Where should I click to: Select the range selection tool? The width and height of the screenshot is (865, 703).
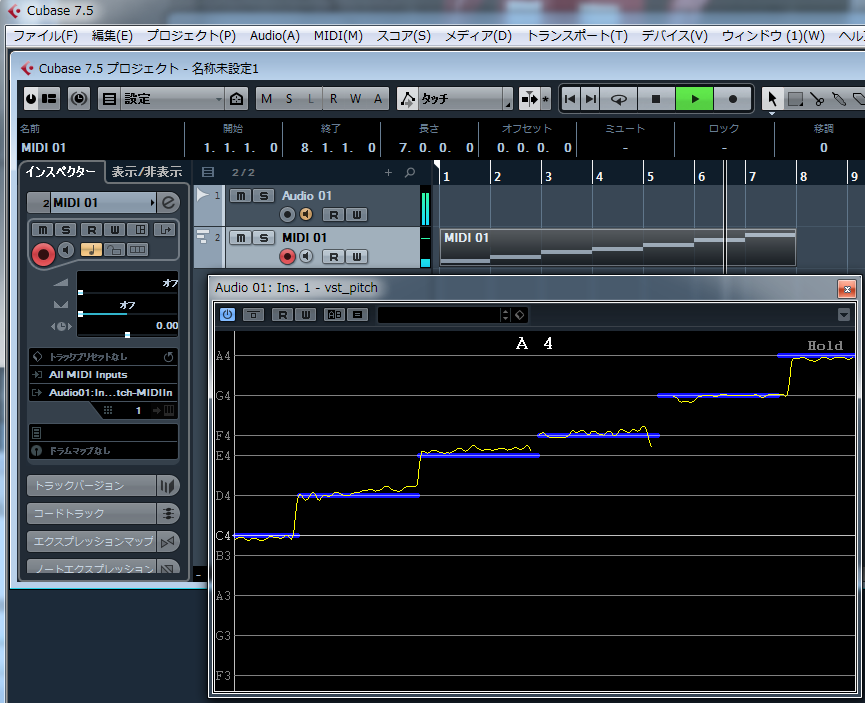795,99
